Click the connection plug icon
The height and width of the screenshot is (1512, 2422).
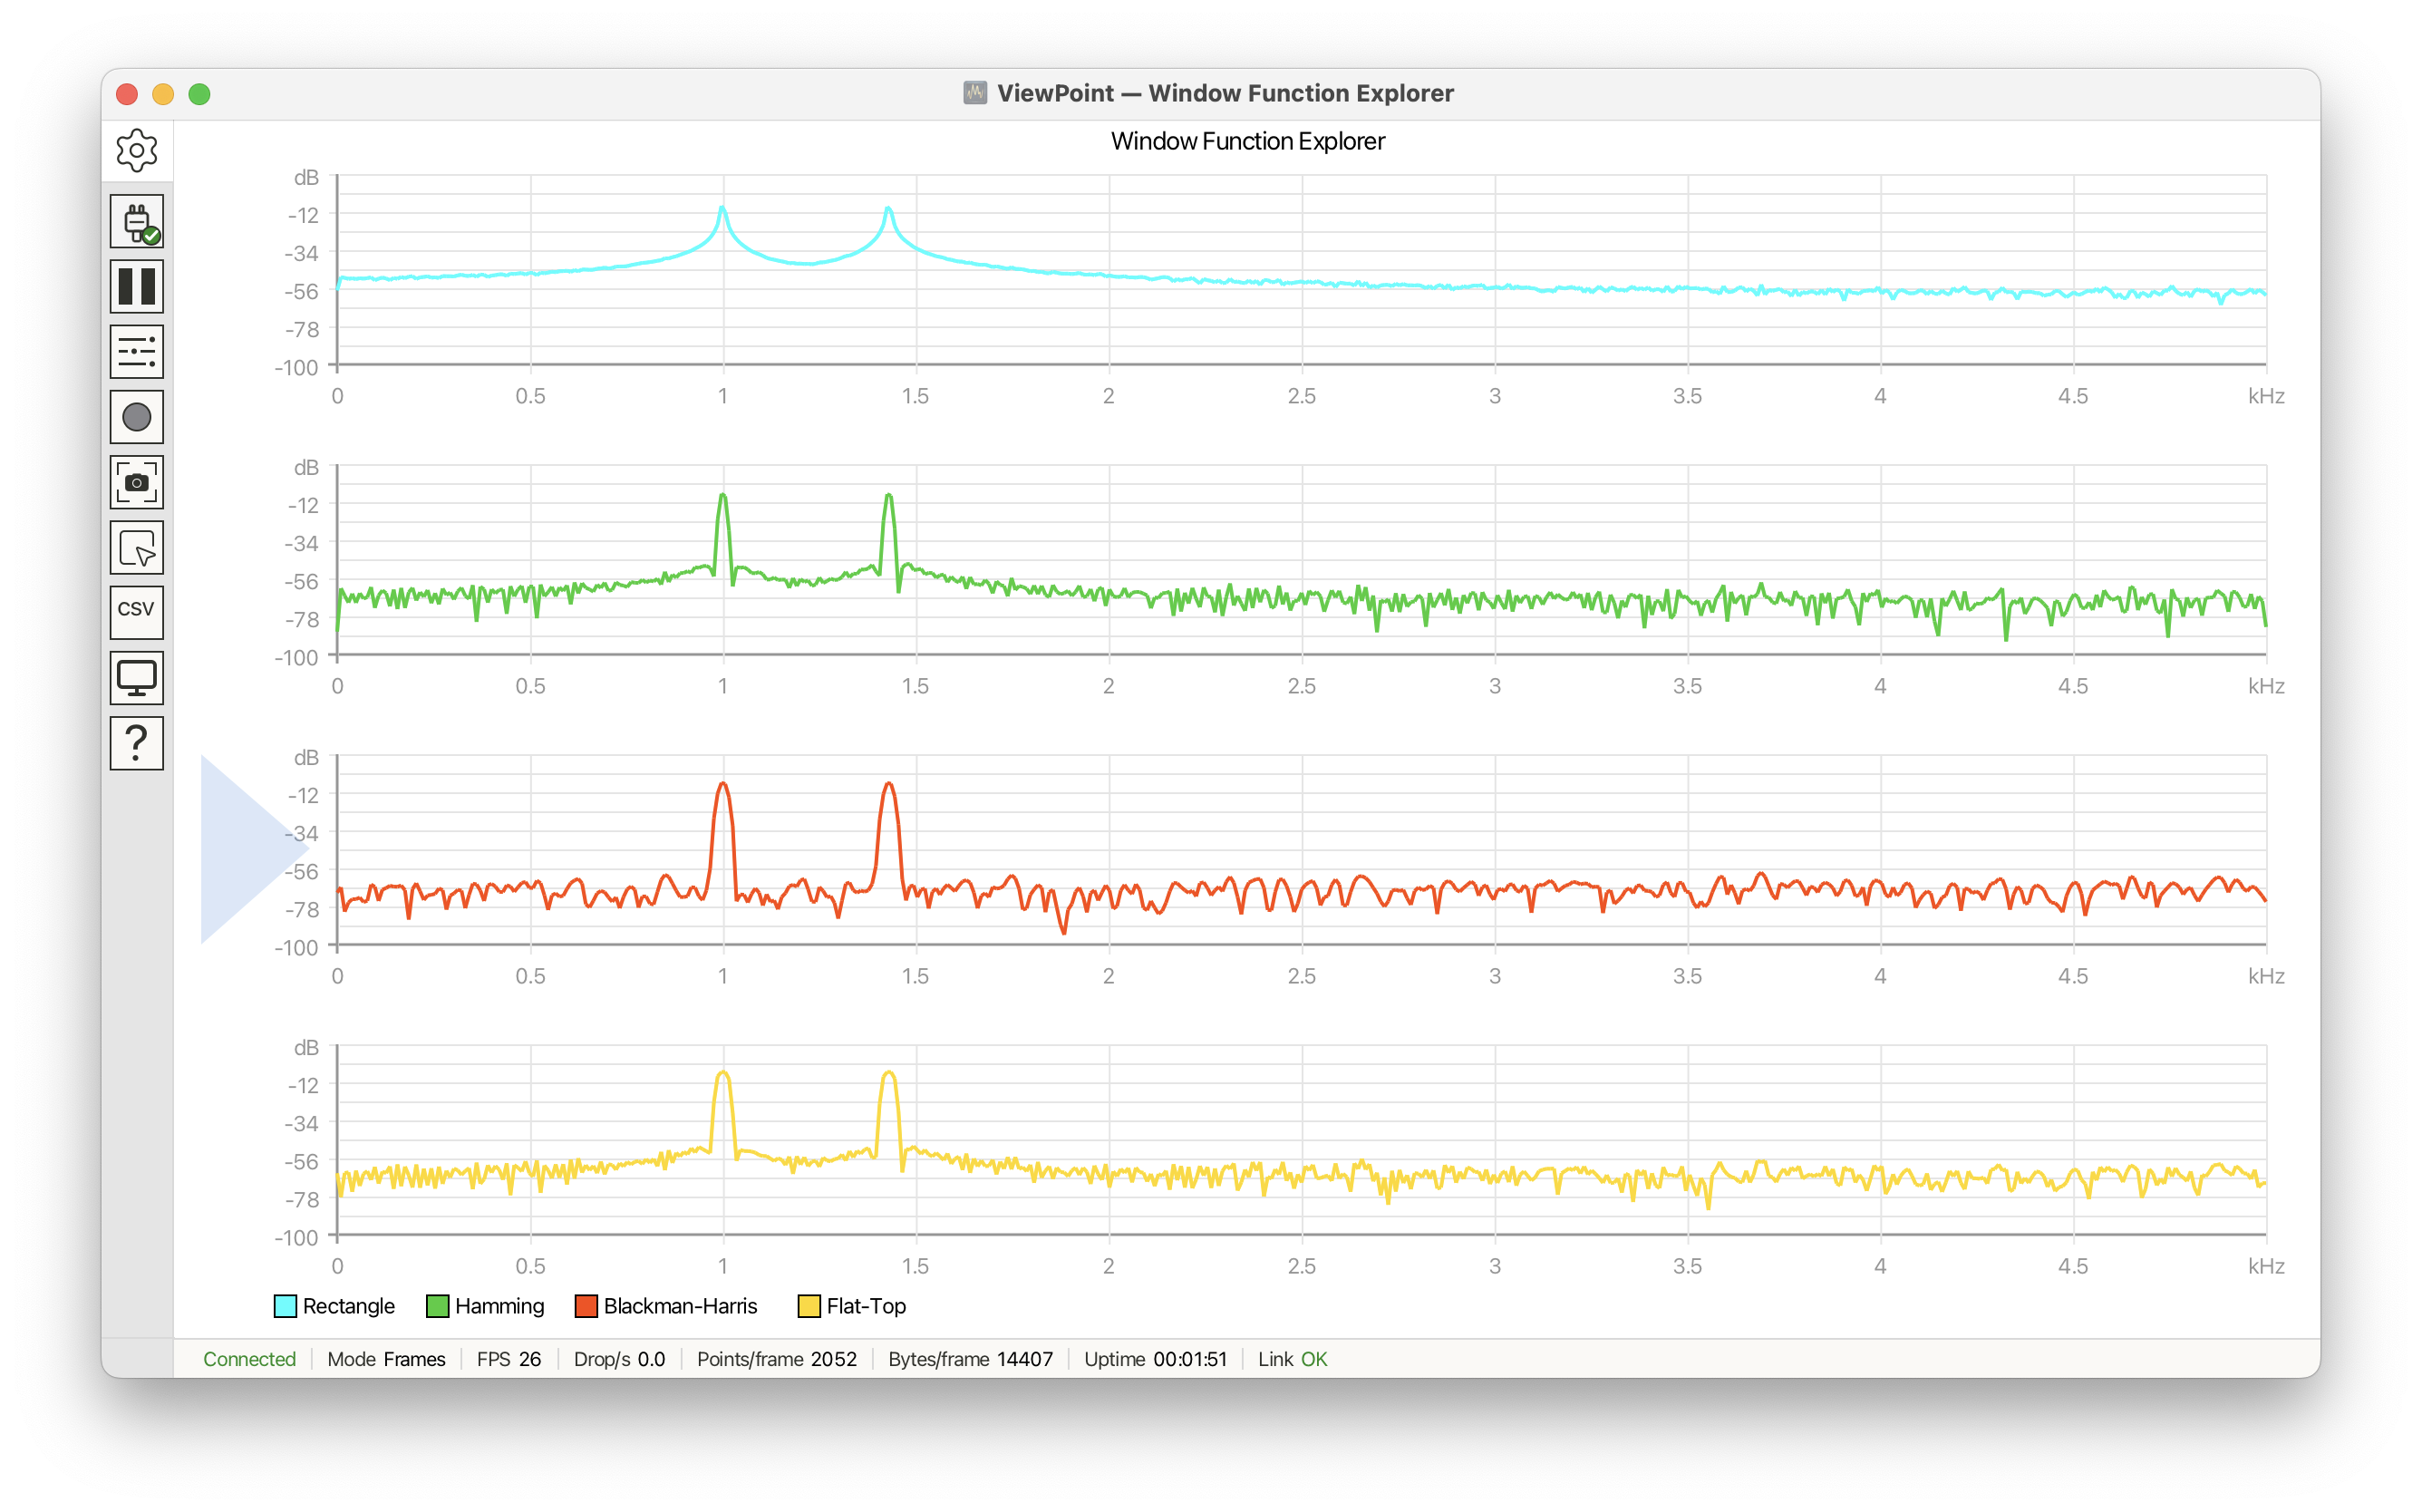[x=137, y=221]
